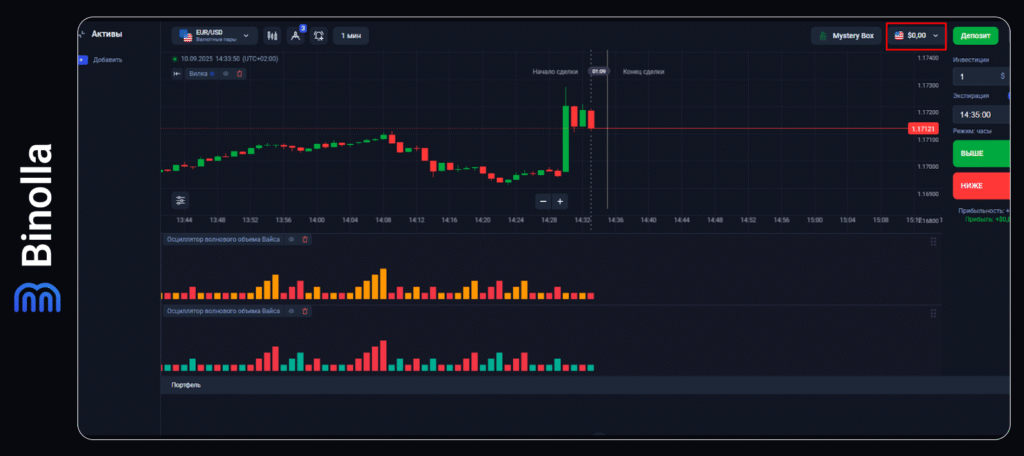Delete first Weis wave oscillator indicator
Screen dimensions: 1024x456
pyautogui.click(x=305, y=239)
